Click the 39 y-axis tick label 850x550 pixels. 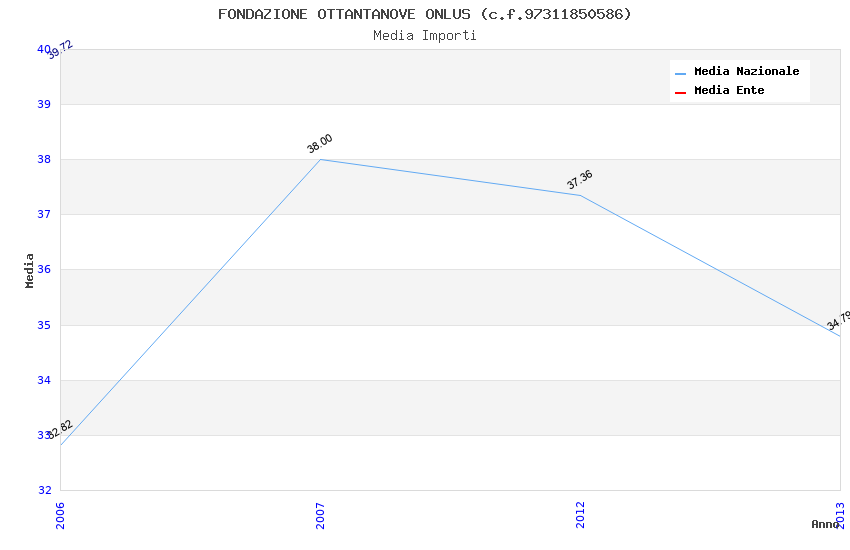click(x=44, y=104)
